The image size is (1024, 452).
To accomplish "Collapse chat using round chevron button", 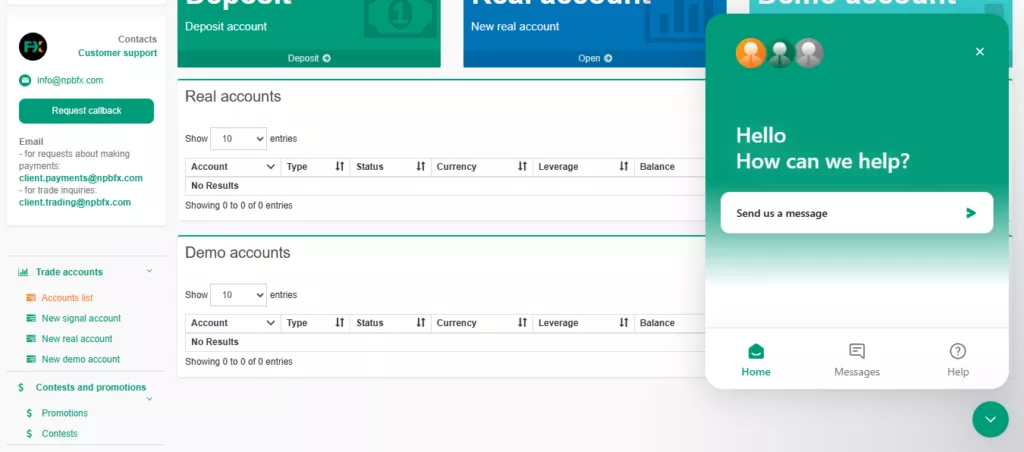I will pos(990,419).
